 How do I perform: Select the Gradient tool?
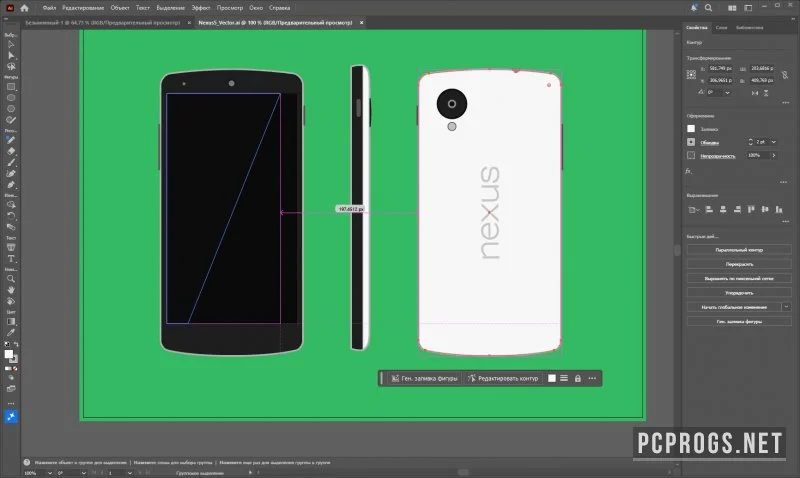(x=11, y=321)
